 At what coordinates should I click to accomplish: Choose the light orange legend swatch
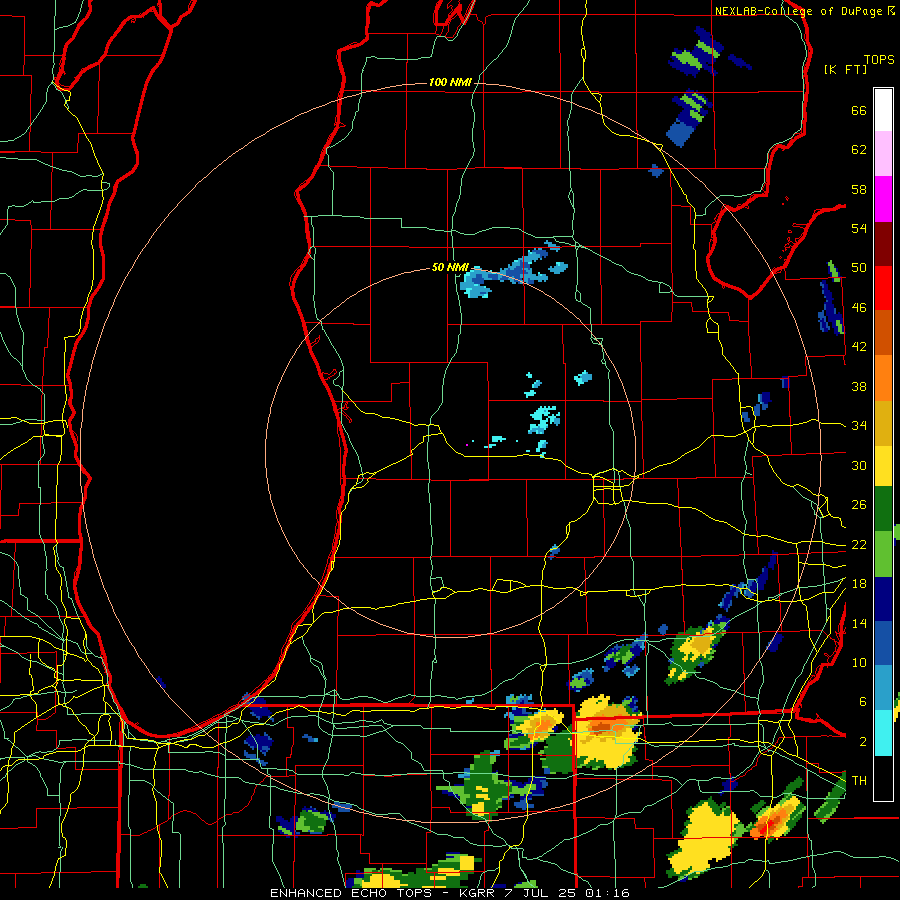[x=883, y=378]
